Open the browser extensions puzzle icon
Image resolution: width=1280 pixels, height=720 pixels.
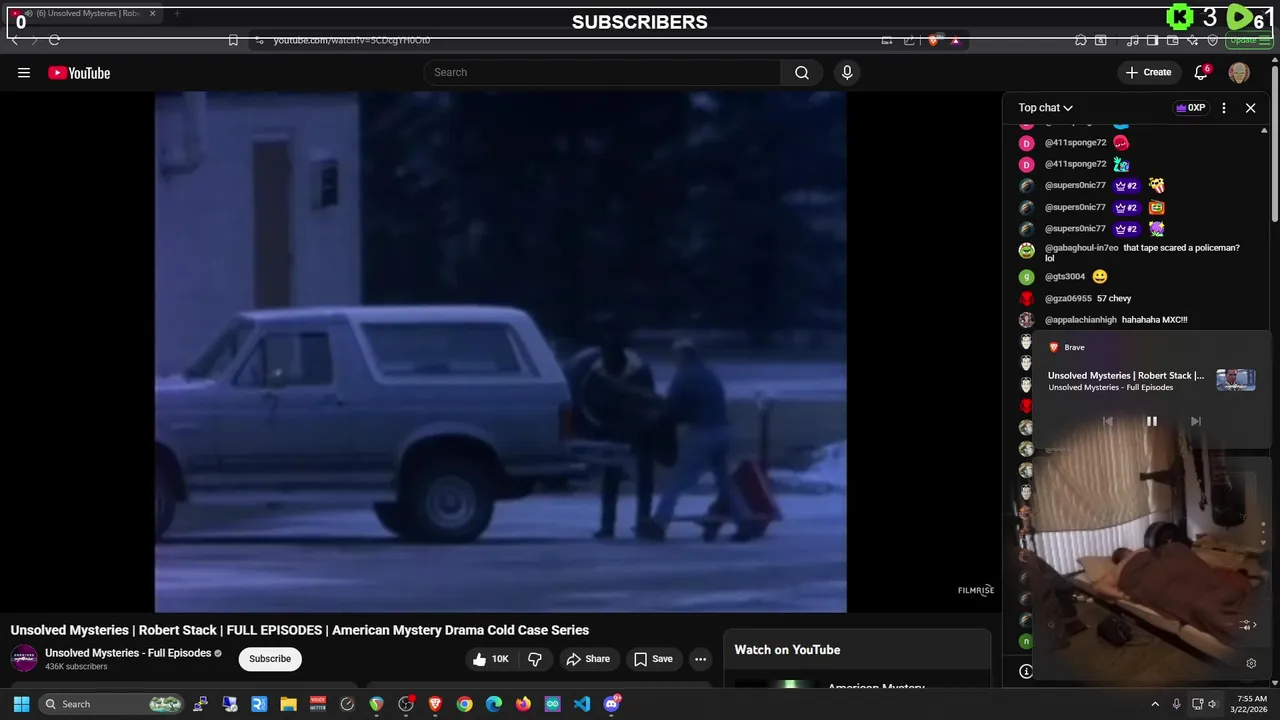click(x=1081, y=40)
